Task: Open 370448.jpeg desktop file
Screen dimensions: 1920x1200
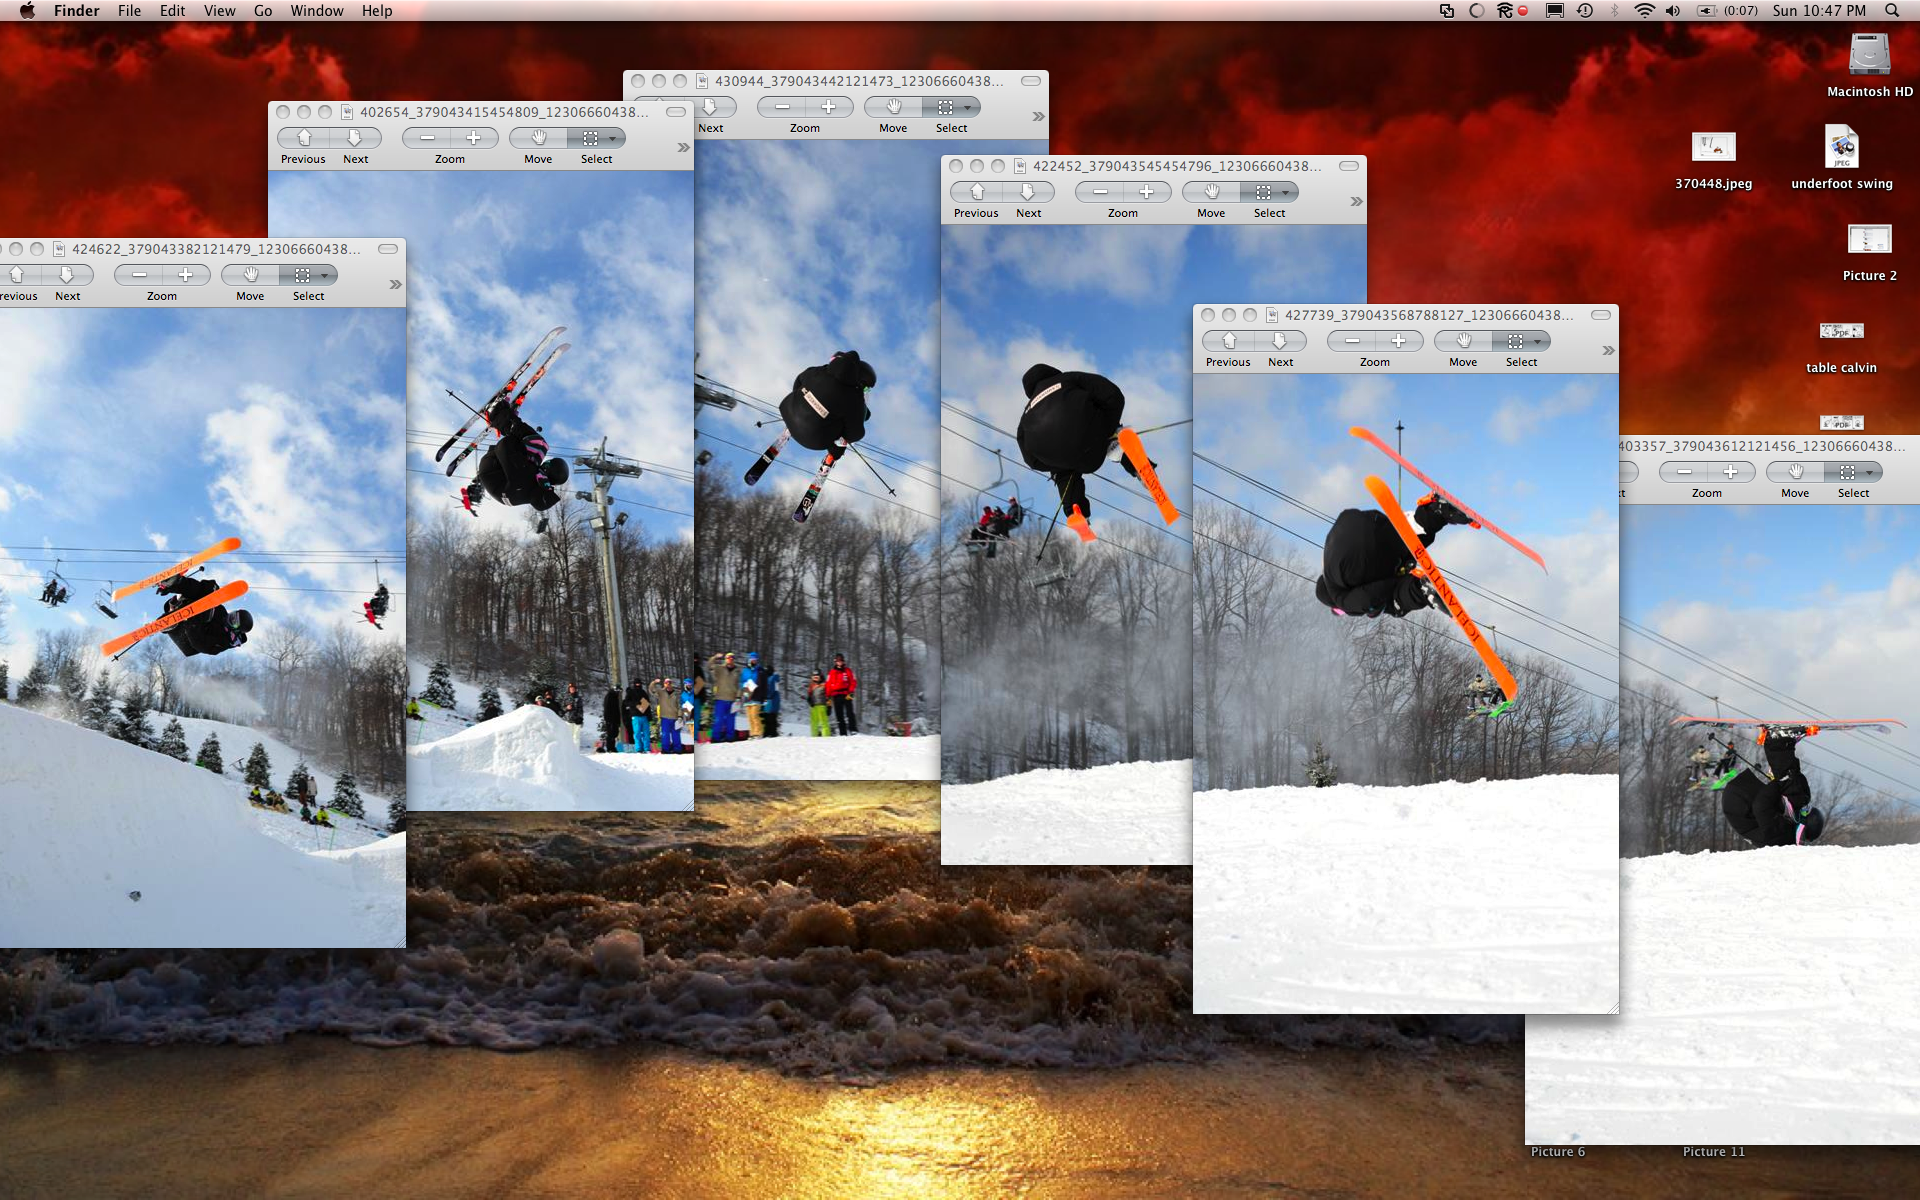Action: tap(1713, 148)
